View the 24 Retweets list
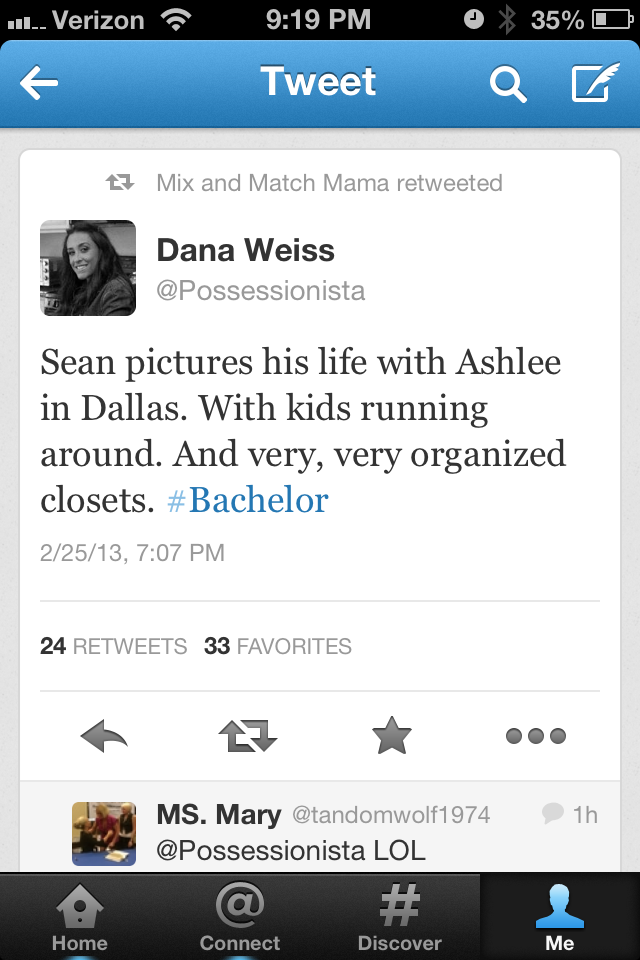 point(113,646)
